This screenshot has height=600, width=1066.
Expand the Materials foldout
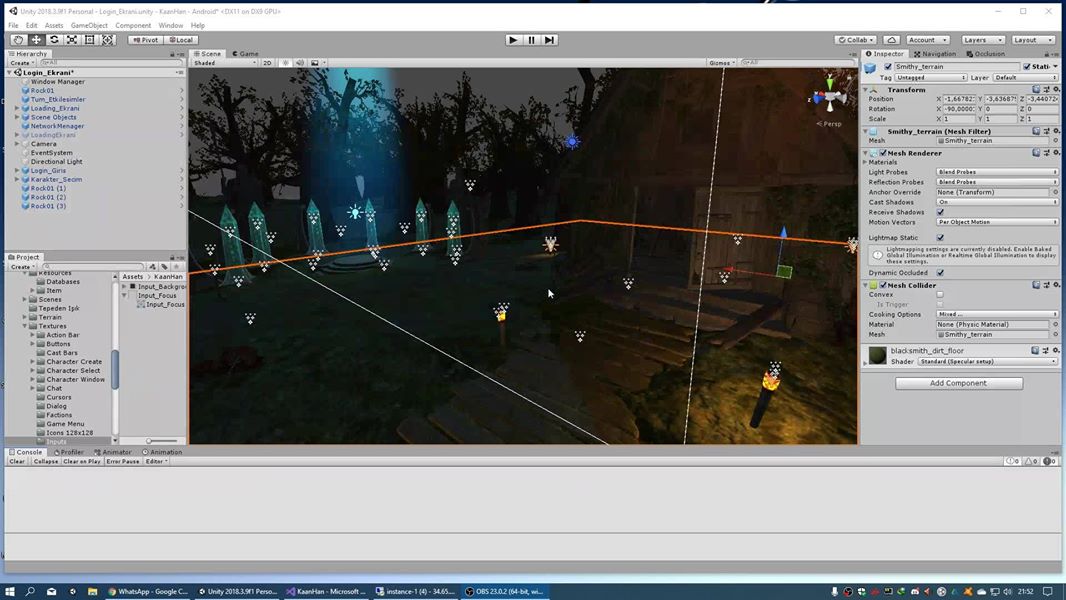click(865, 162)
